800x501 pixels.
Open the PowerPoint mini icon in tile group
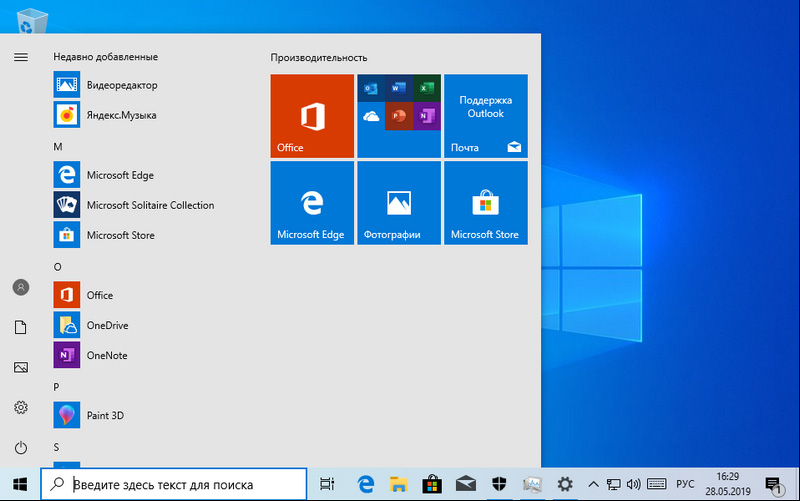point(399,117)
